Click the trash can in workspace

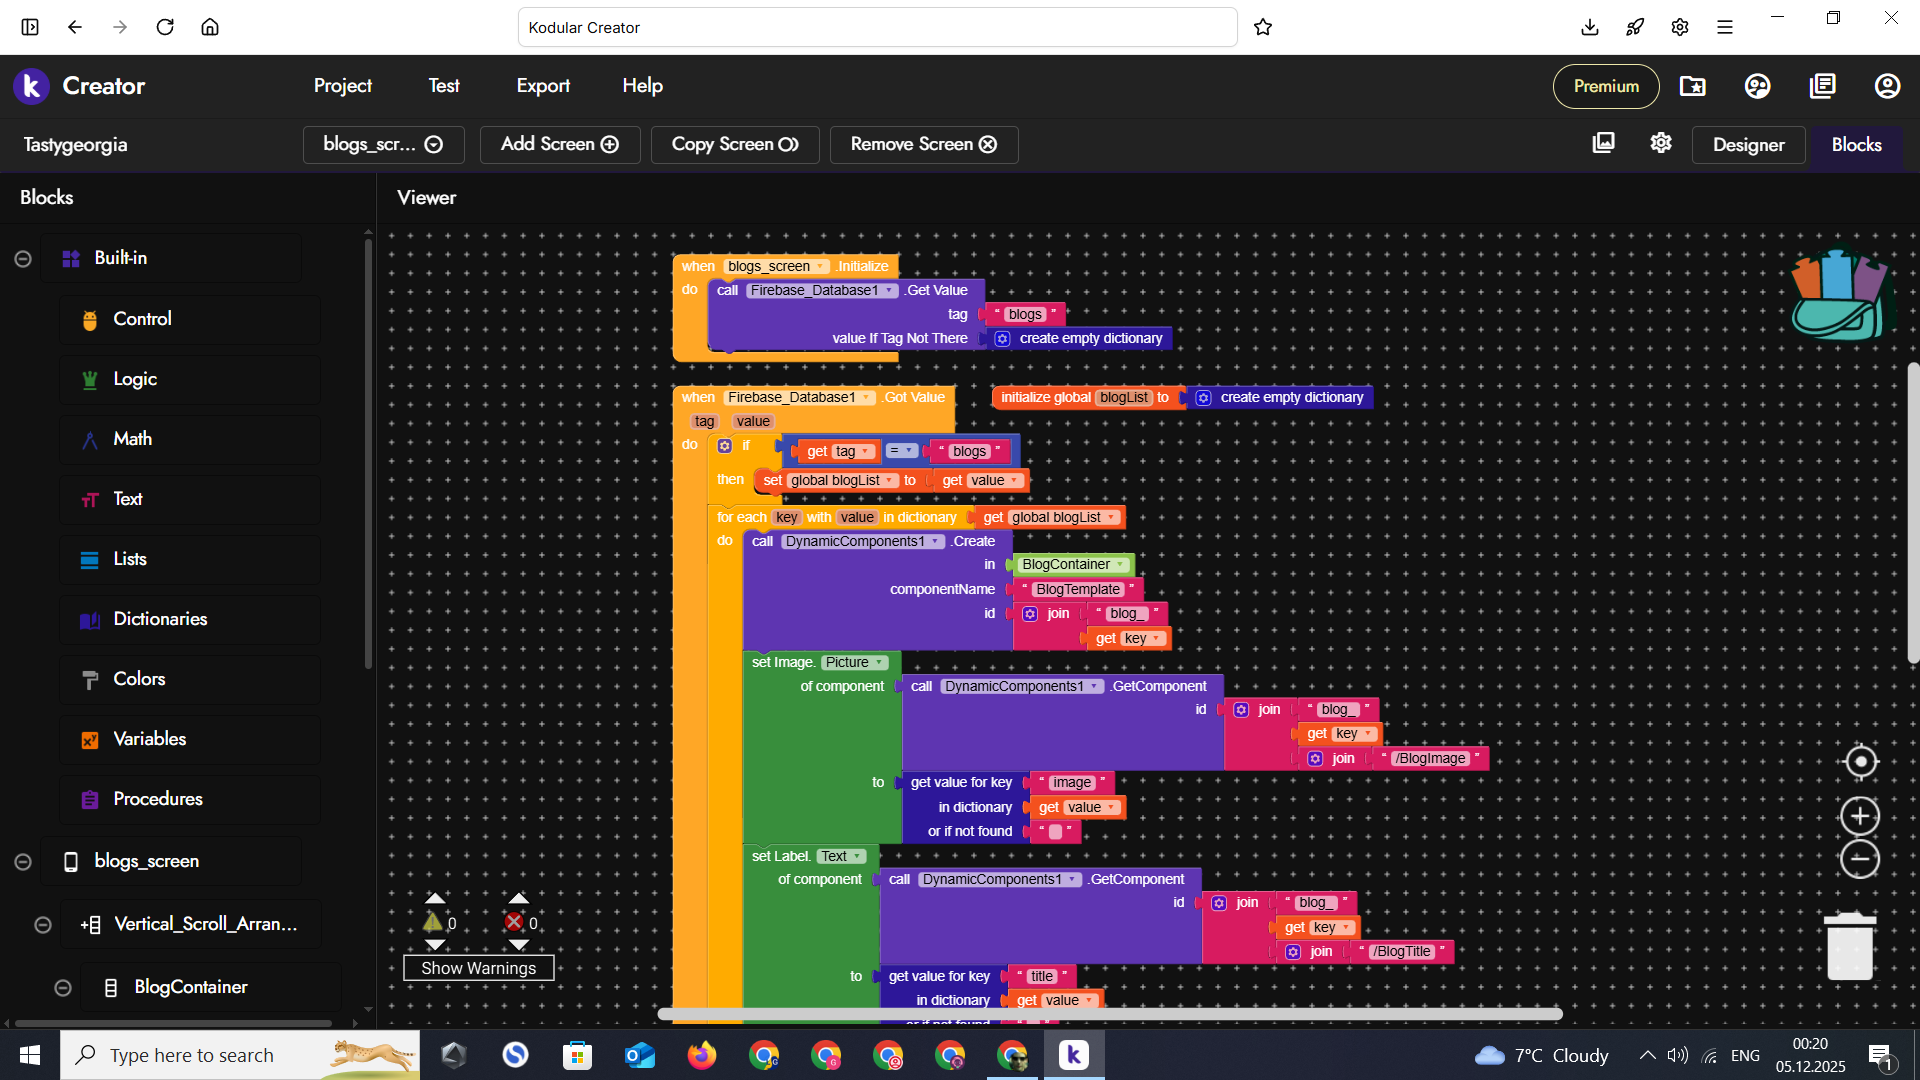point(1849,946)
